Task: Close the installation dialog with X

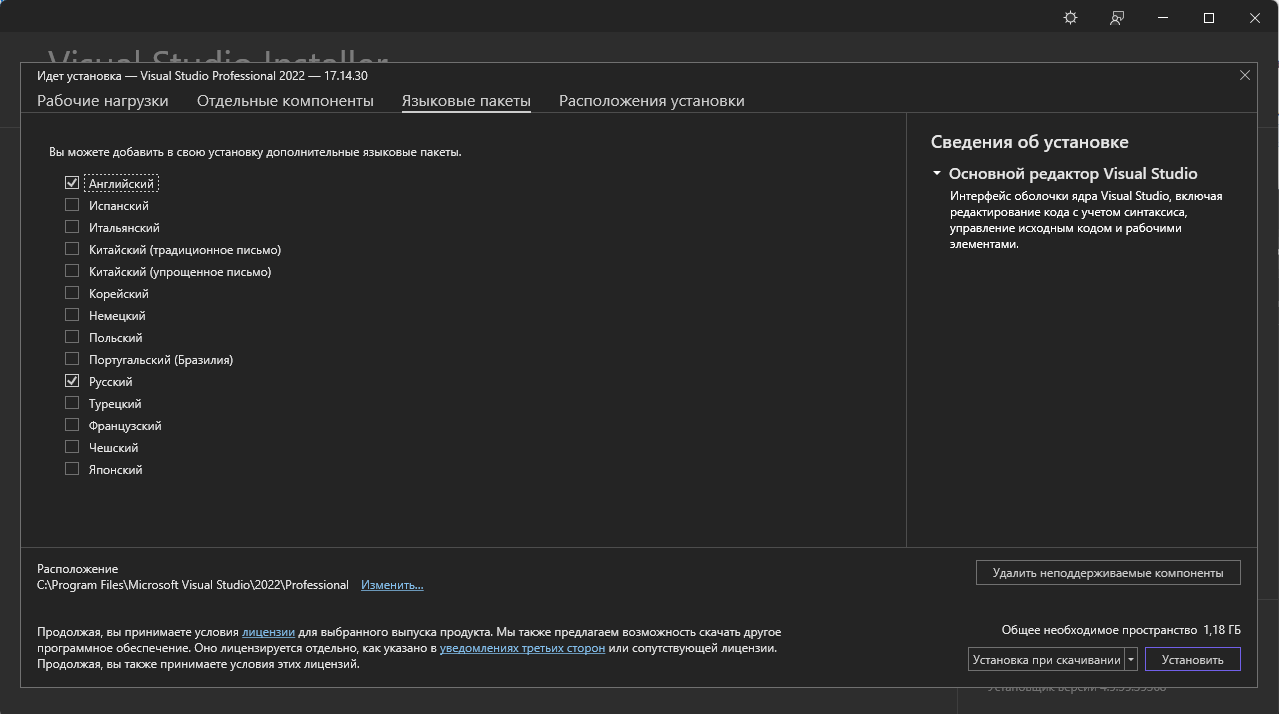Action: tap(1245, 75)
